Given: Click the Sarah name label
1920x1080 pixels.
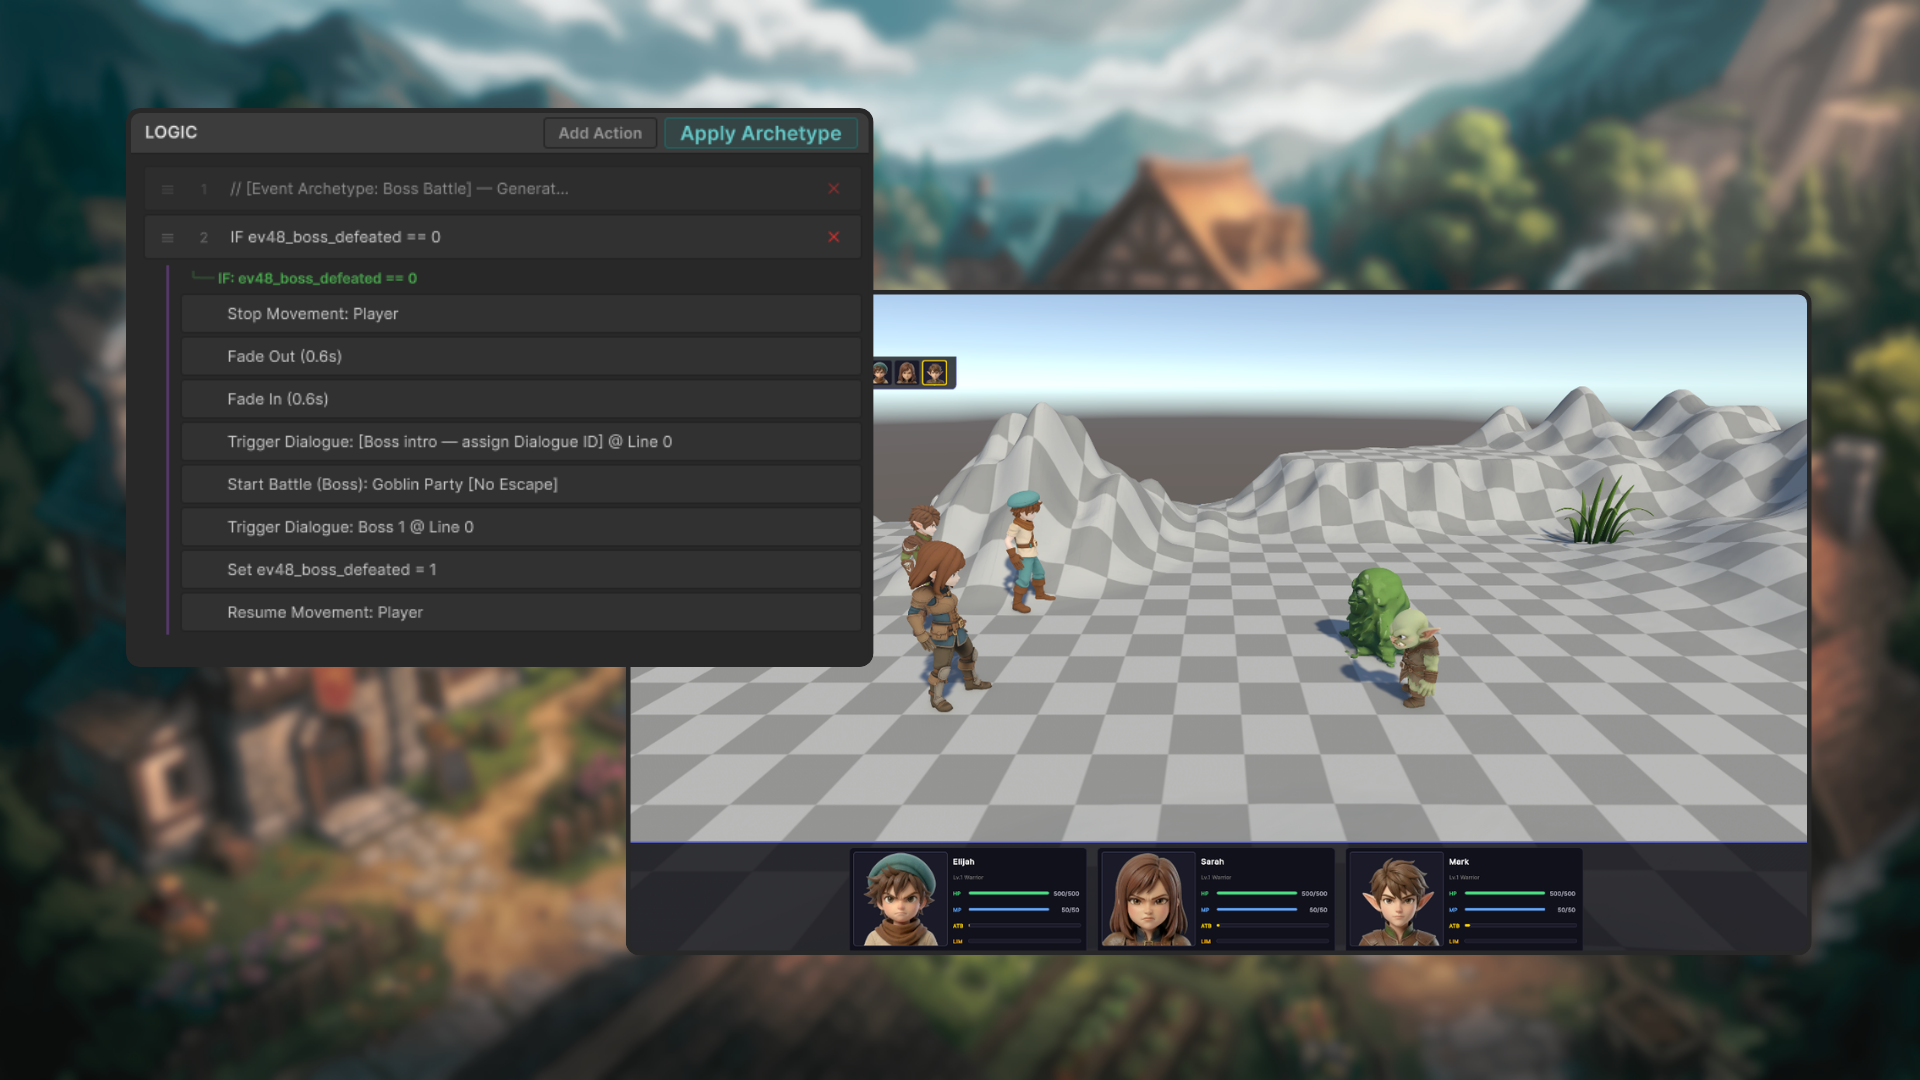Looking at the screenshot, I should [1212, 861].
